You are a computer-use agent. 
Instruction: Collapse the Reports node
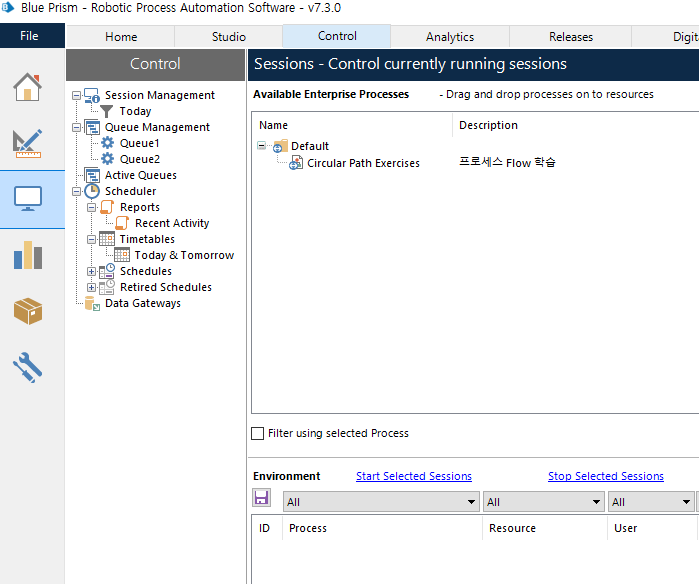pos(91,207)
